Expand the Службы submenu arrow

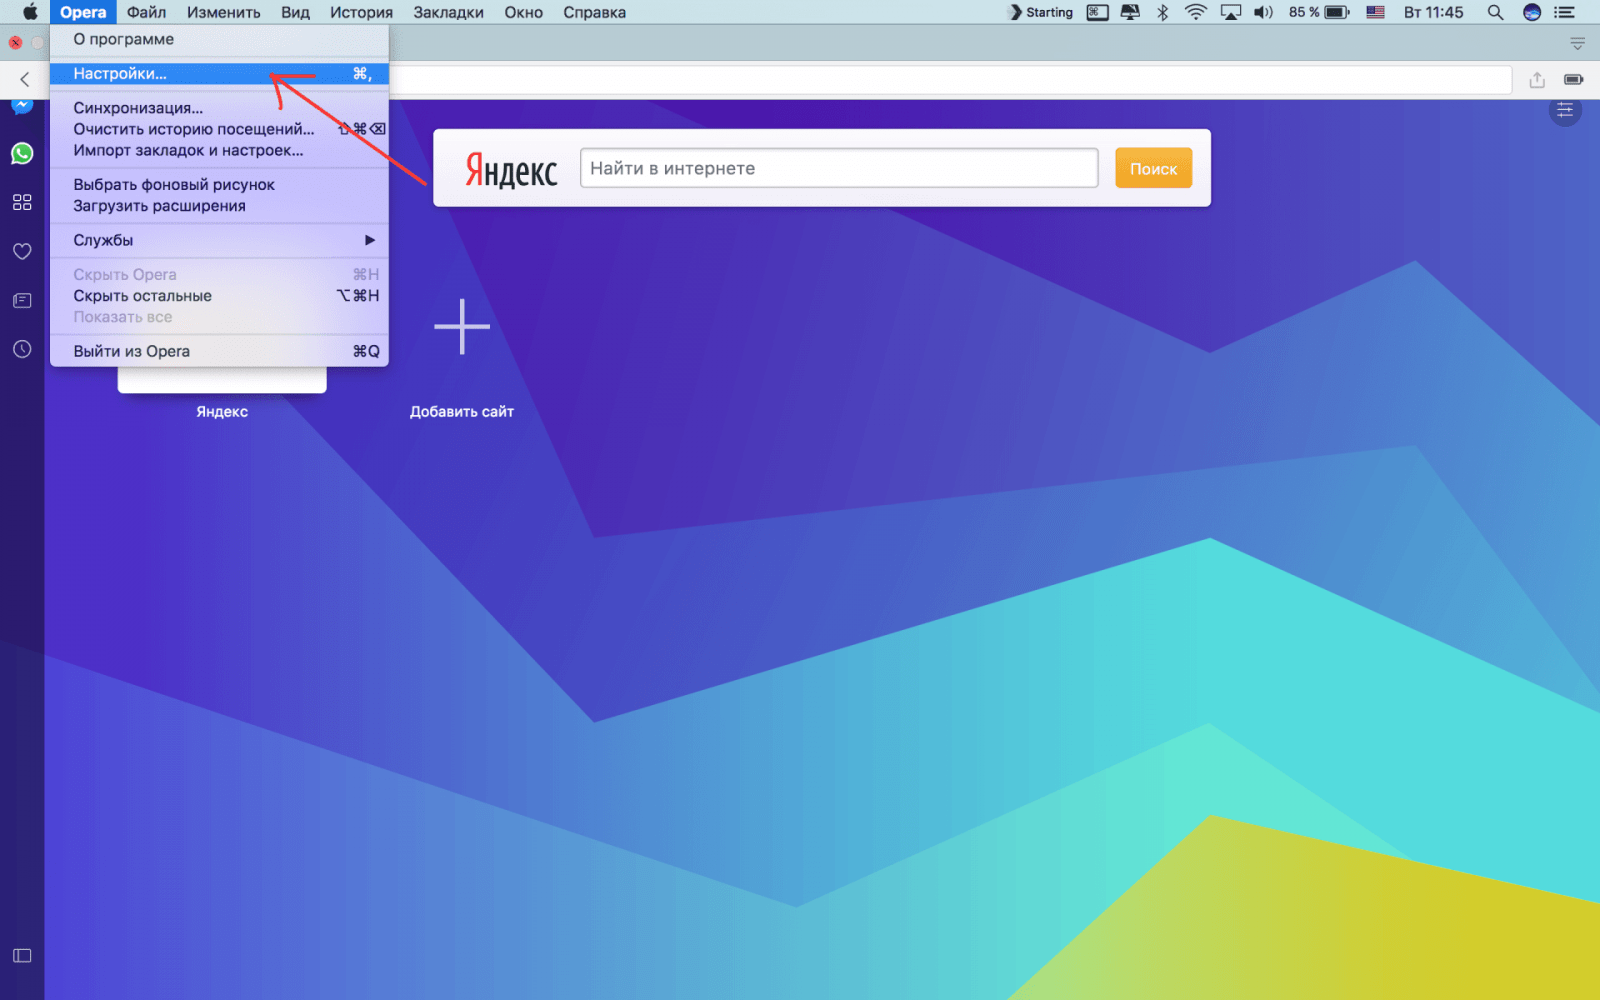point(370,240)
